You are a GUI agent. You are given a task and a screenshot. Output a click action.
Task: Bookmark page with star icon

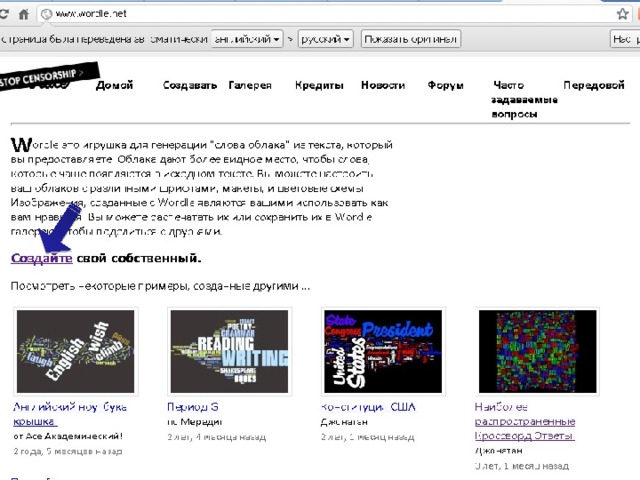click(x=622, y=14)
